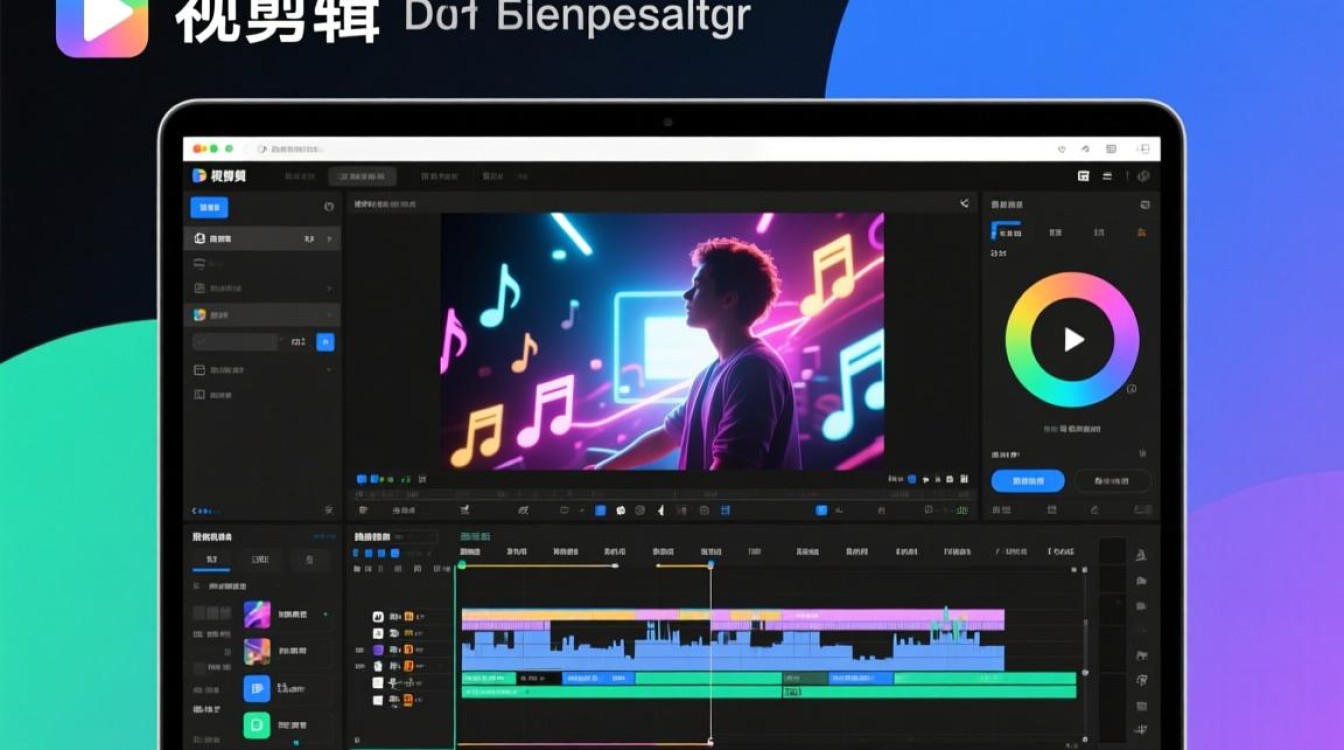1344x750 pixels.
Task: Open the blue document thumbnail in the media list
Action: 257,689
